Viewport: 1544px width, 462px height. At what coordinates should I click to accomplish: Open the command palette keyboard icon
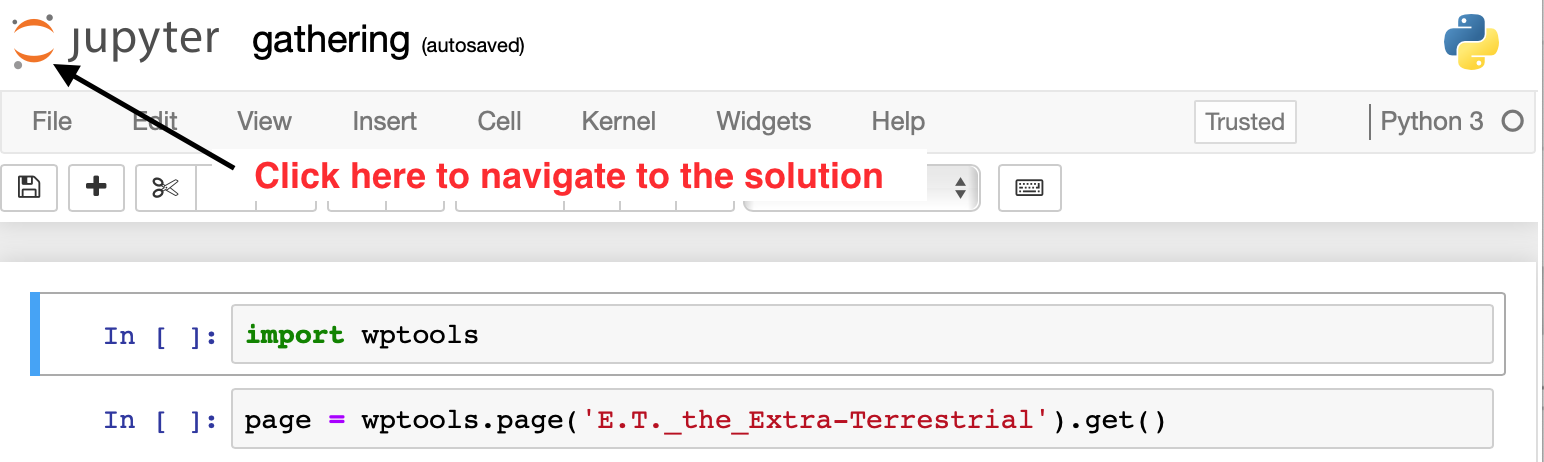click(1029, 187)
